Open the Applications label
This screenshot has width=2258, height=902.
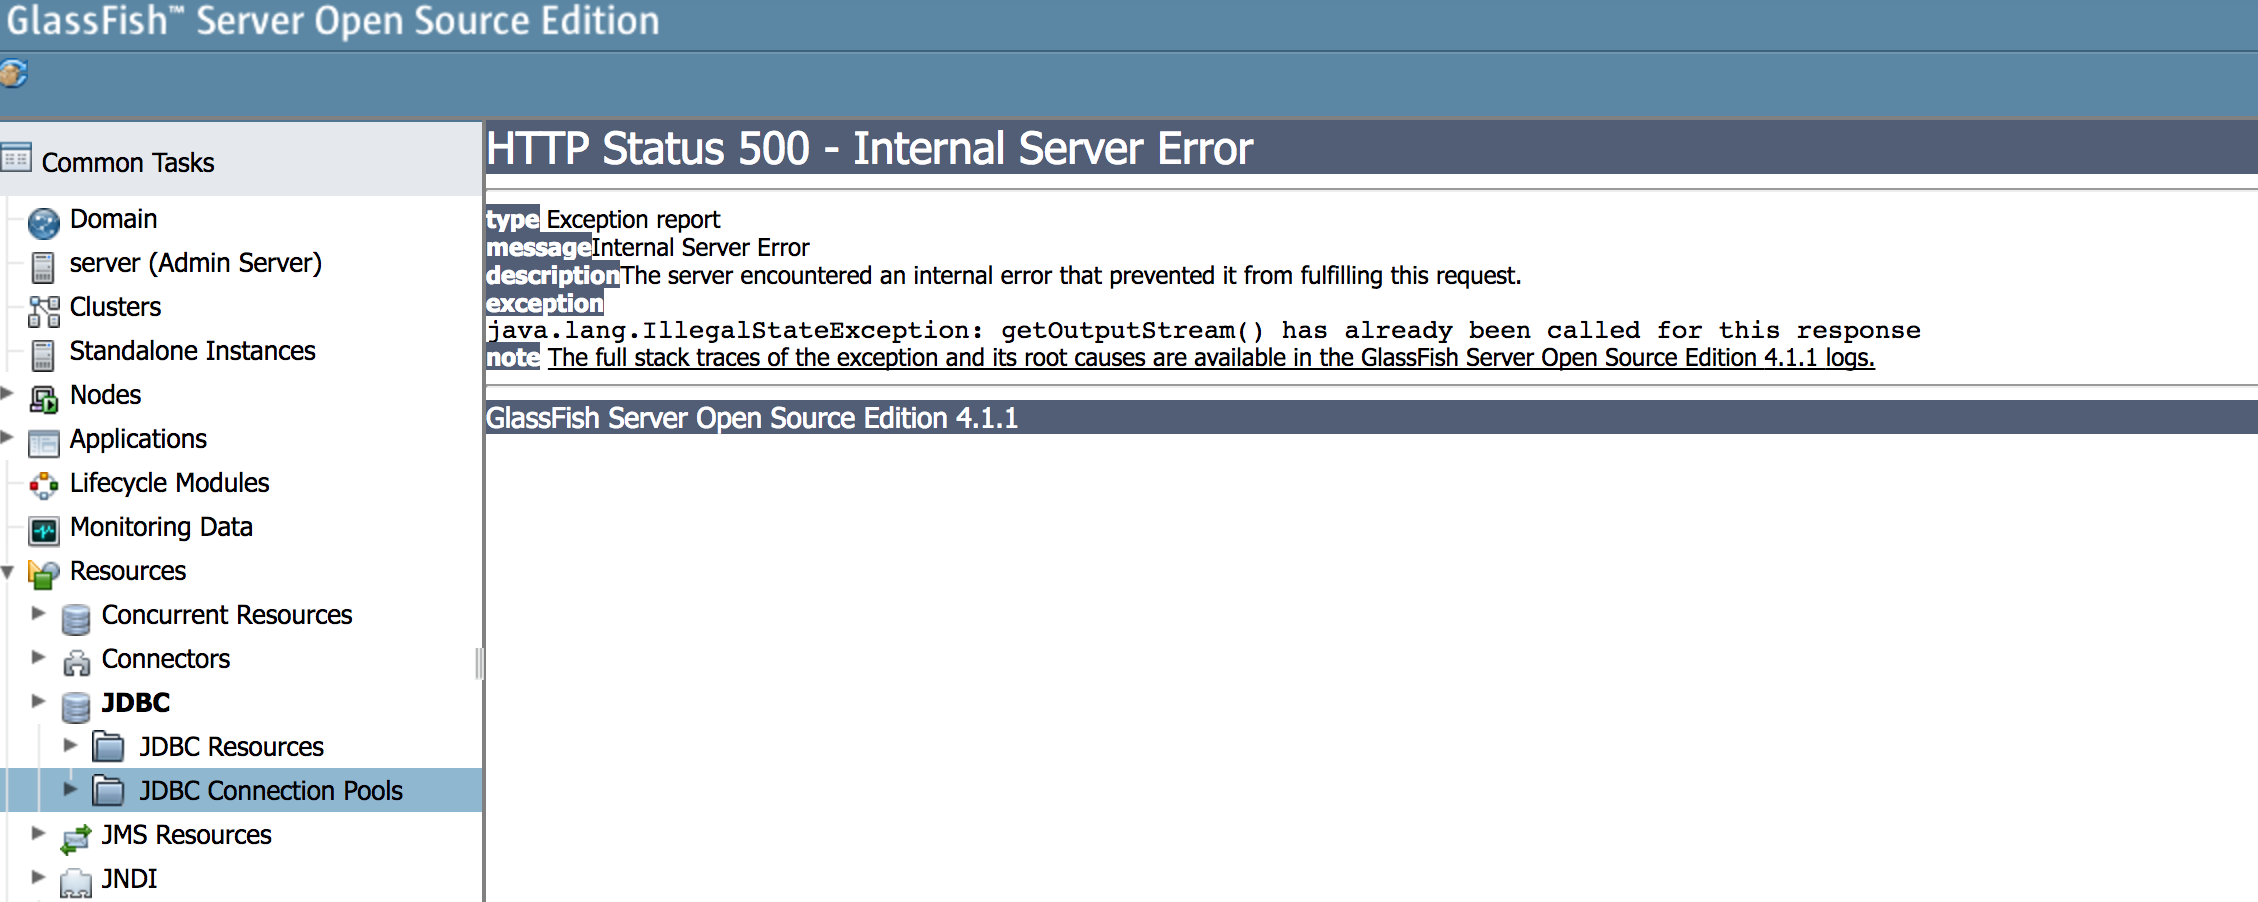[138, 439]
